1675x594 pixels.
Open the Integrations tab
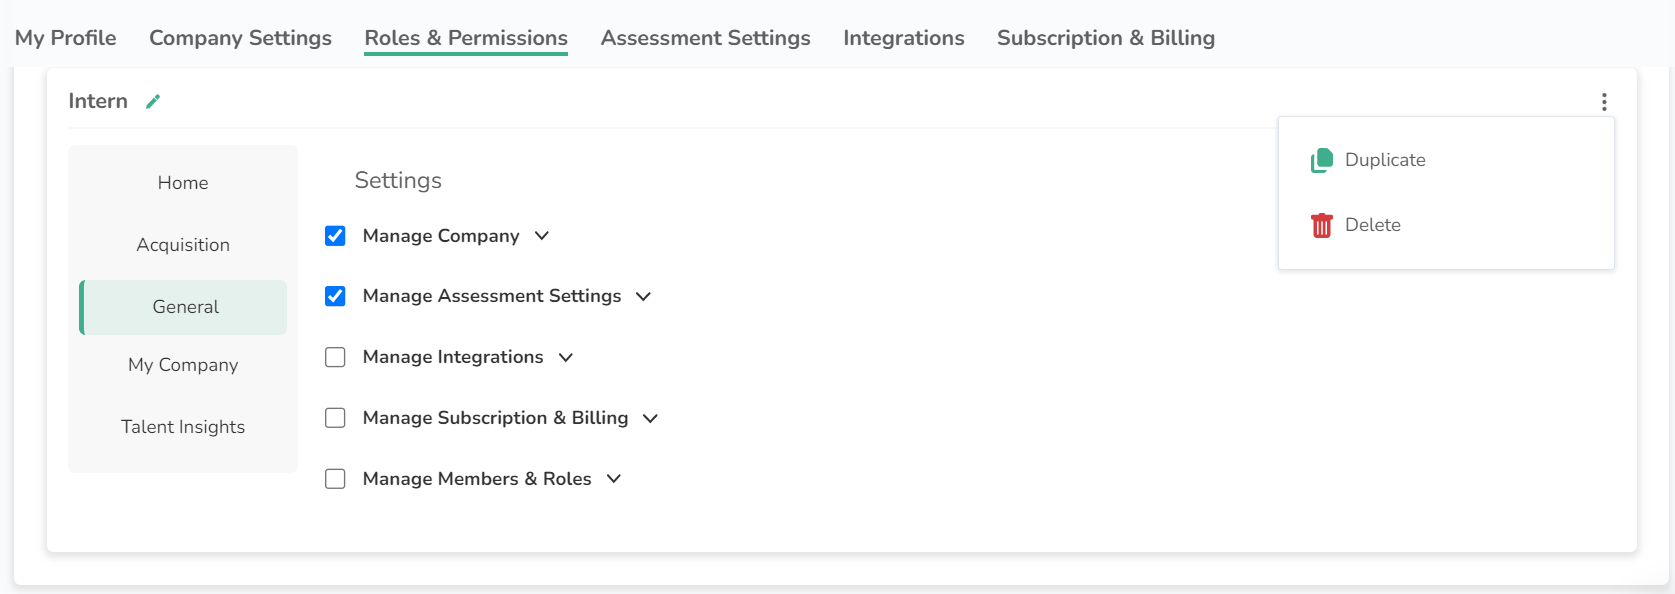tap(903, 38)
